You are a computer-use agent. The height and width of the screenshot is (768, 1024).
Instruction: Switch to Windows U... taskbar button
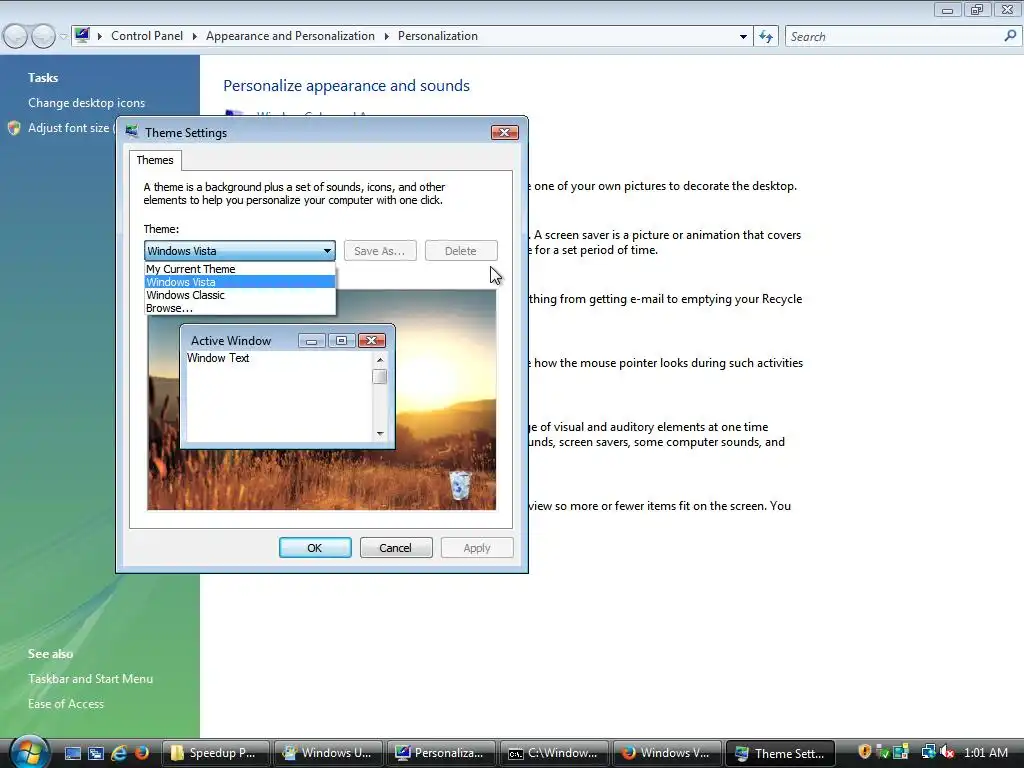point(328,753)
